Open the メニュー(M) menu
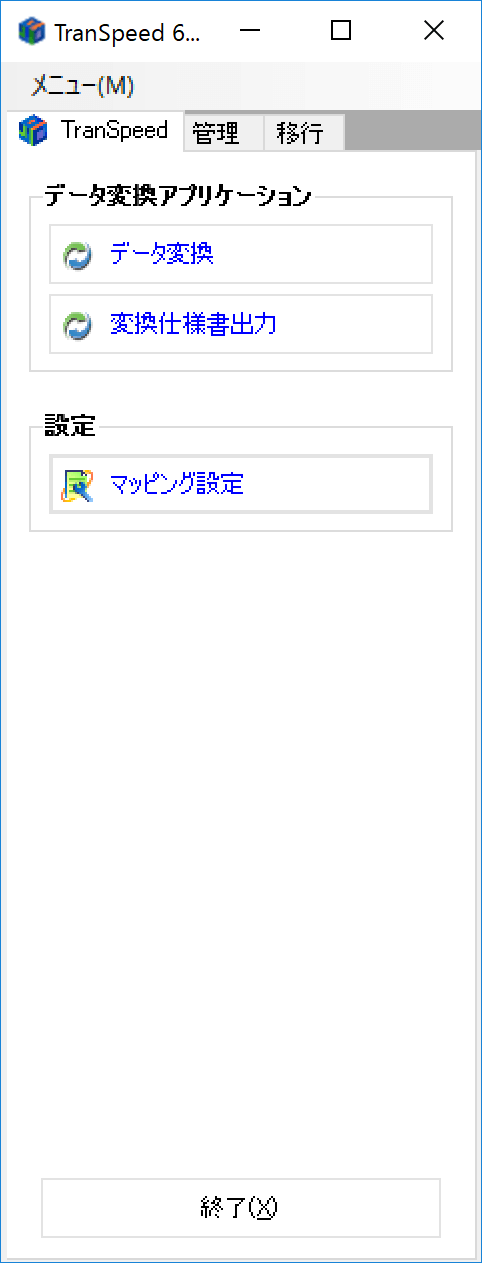Screen dimensions: 482x1263 point(83,86)
